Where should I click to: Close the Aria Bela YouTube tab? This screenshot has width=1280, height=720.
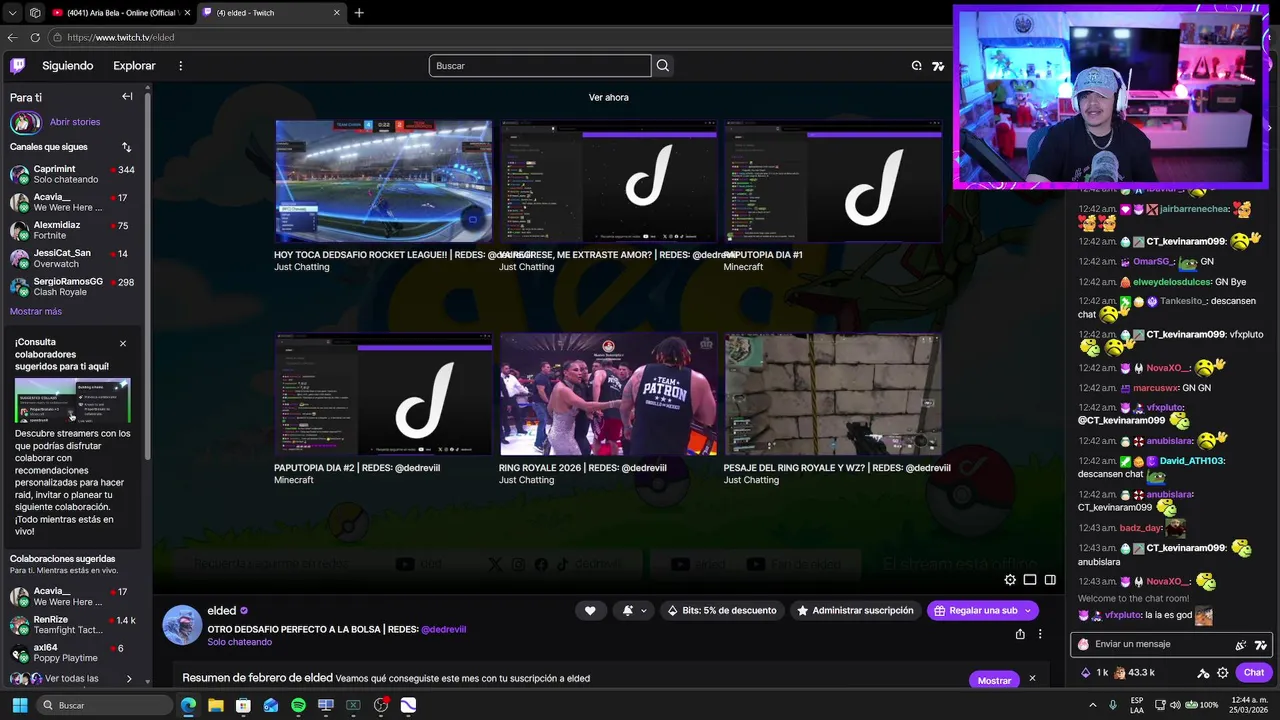click(x=185, y=13)
